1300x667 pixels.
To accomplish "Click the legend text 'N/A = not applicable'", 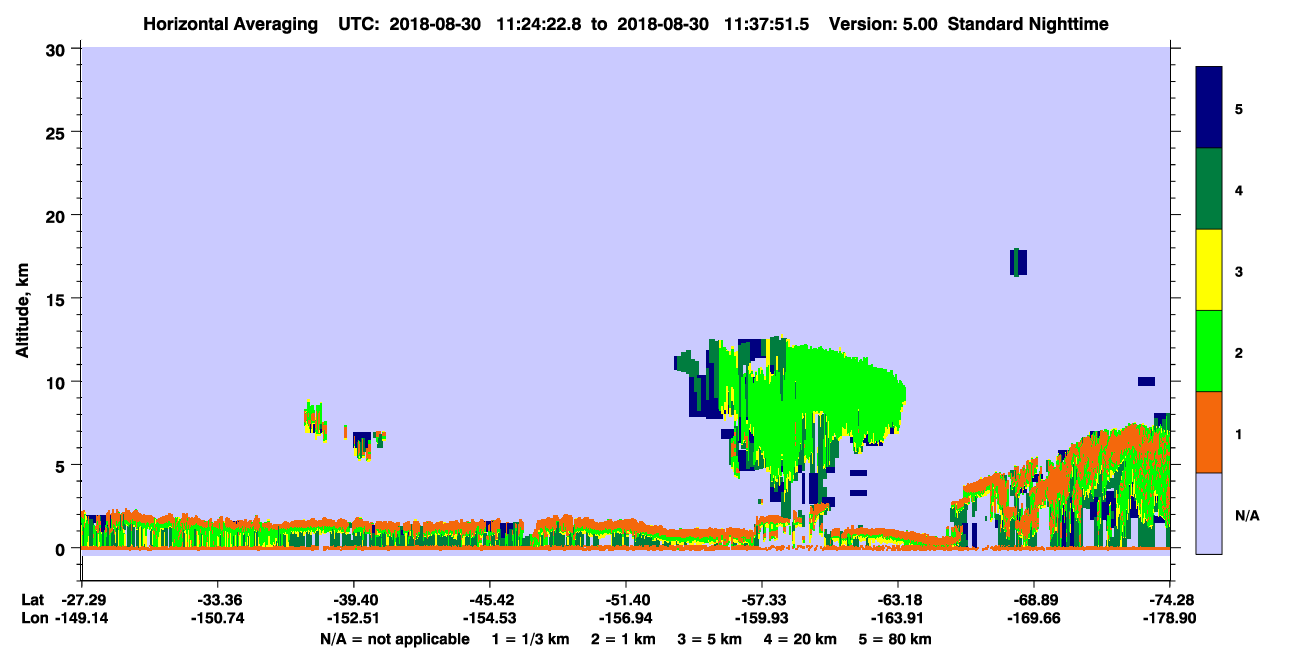I will [394, 639].
